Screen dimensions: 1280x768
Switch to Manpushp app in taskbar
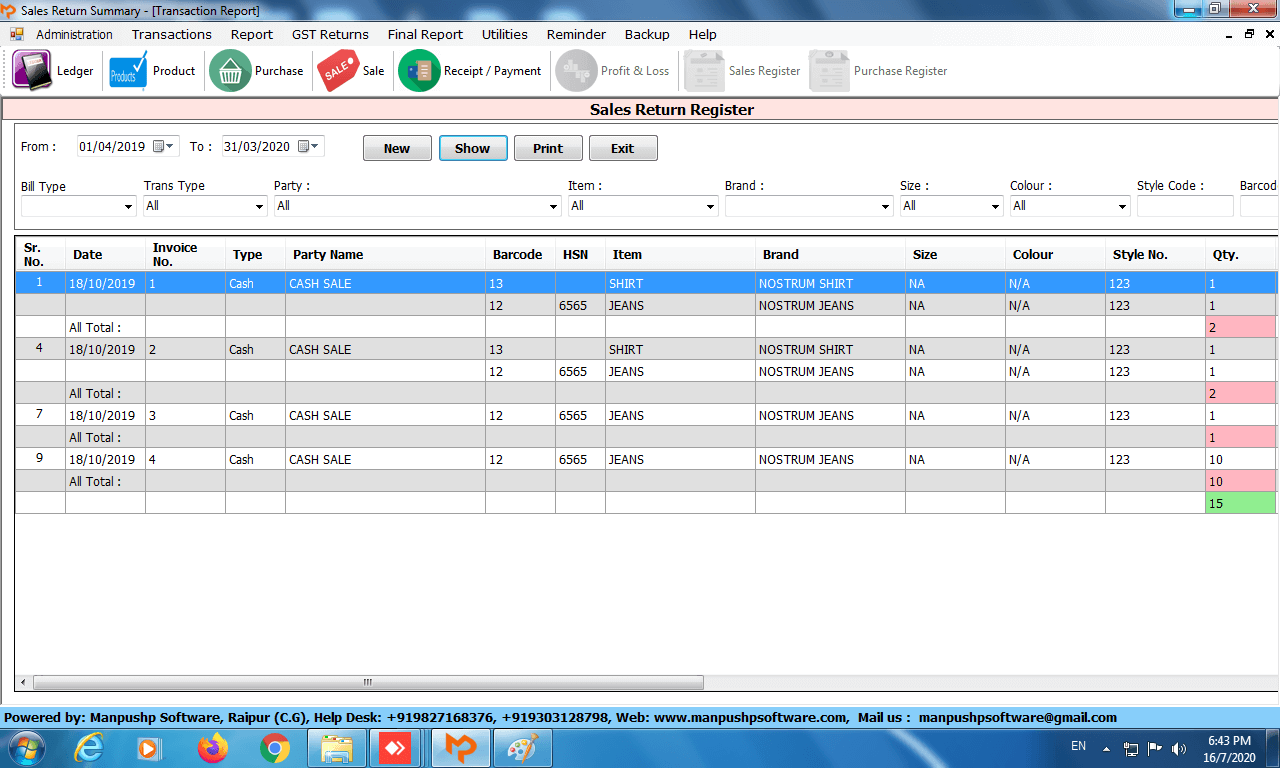pos(460,748)
